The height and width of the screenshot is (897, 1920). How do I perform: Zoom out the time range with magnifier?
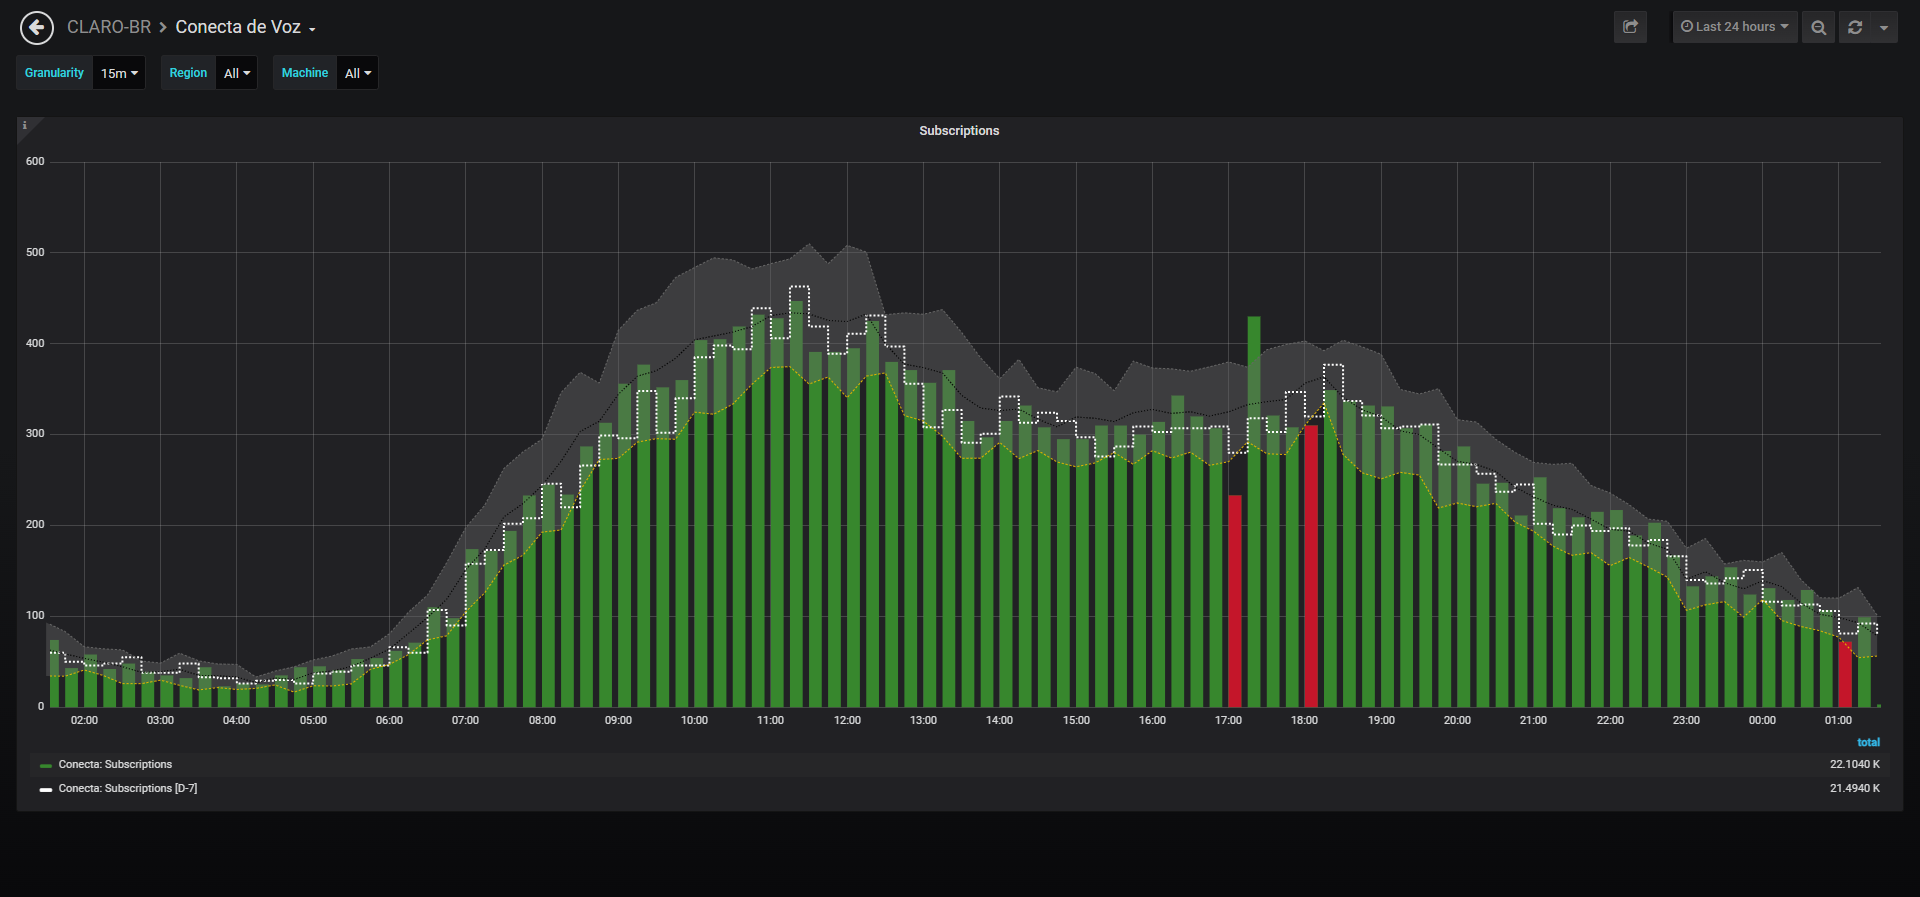1818,27
